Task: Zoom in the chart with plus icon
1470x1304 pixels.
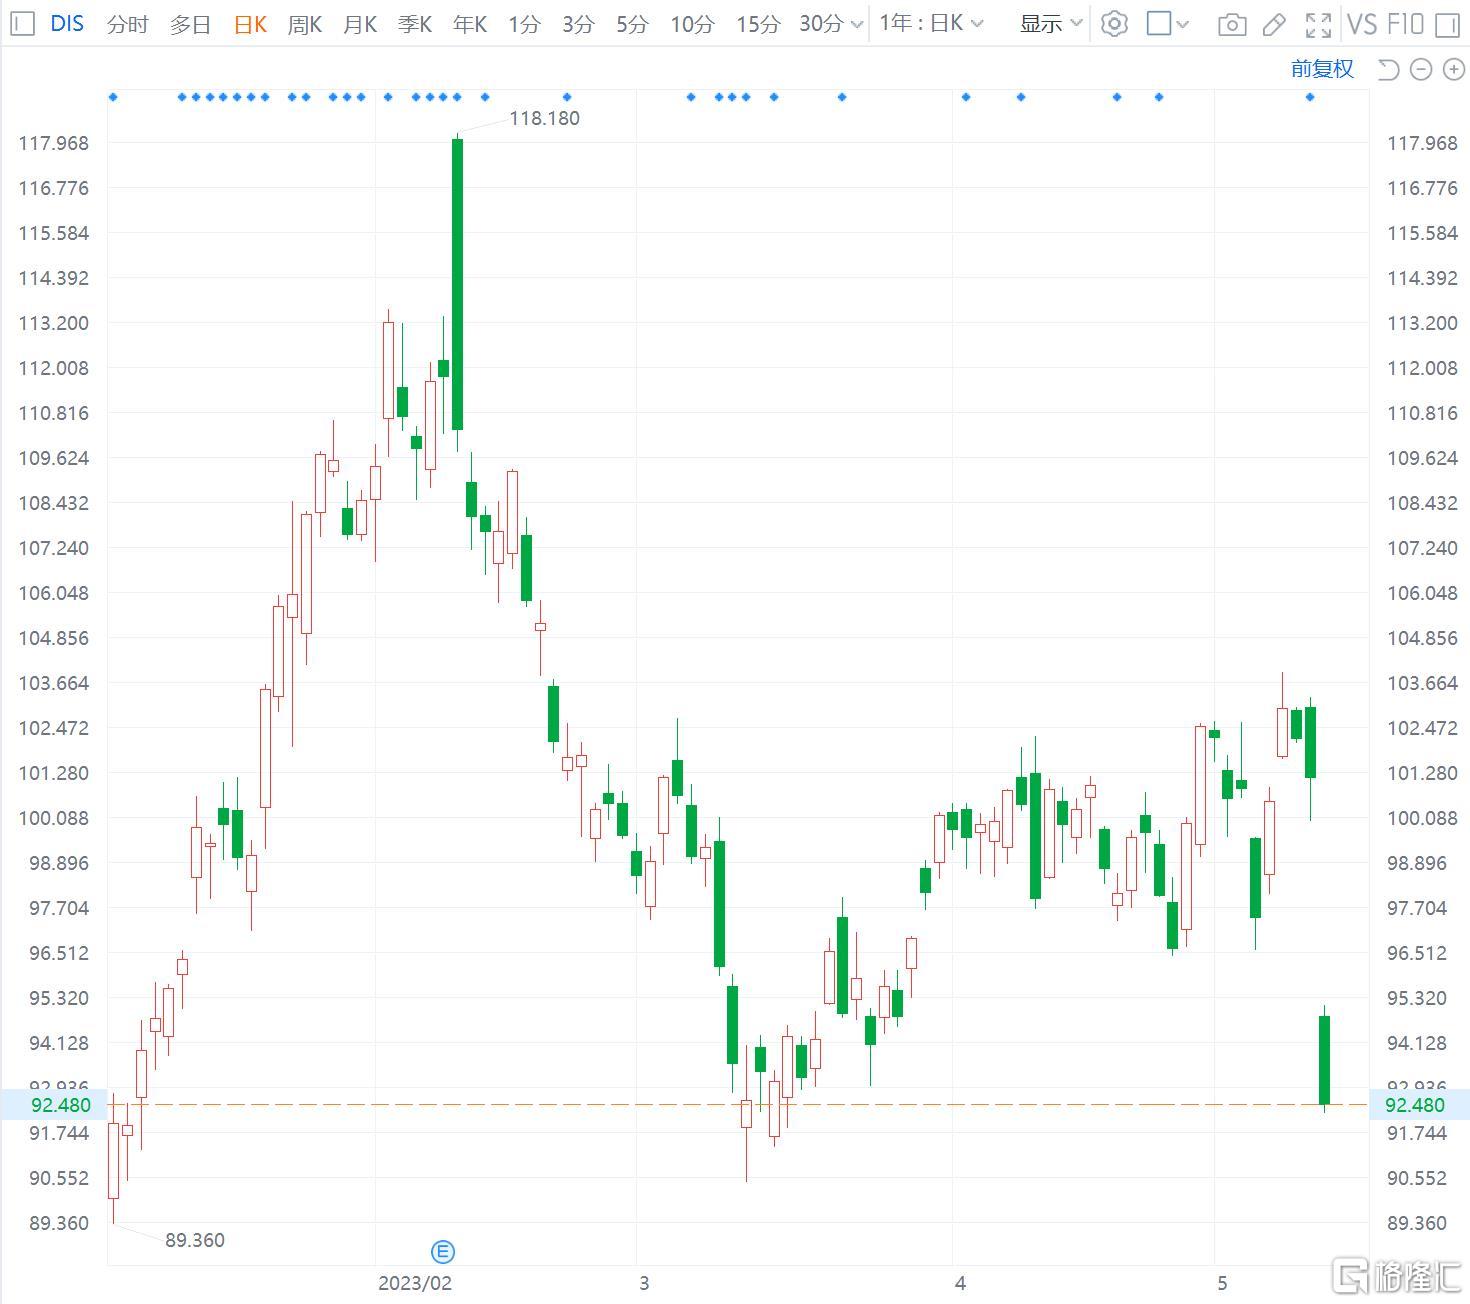Action: (x=1454, y=69)
